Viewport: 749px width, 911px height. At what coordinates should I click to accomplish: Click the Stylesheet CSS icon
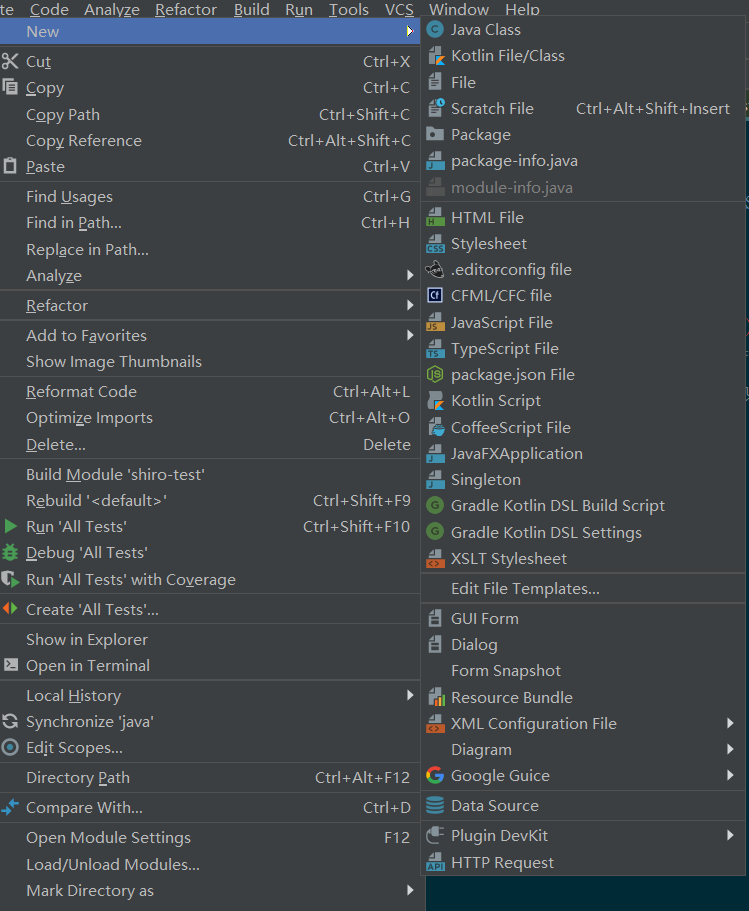pos(435,243)
